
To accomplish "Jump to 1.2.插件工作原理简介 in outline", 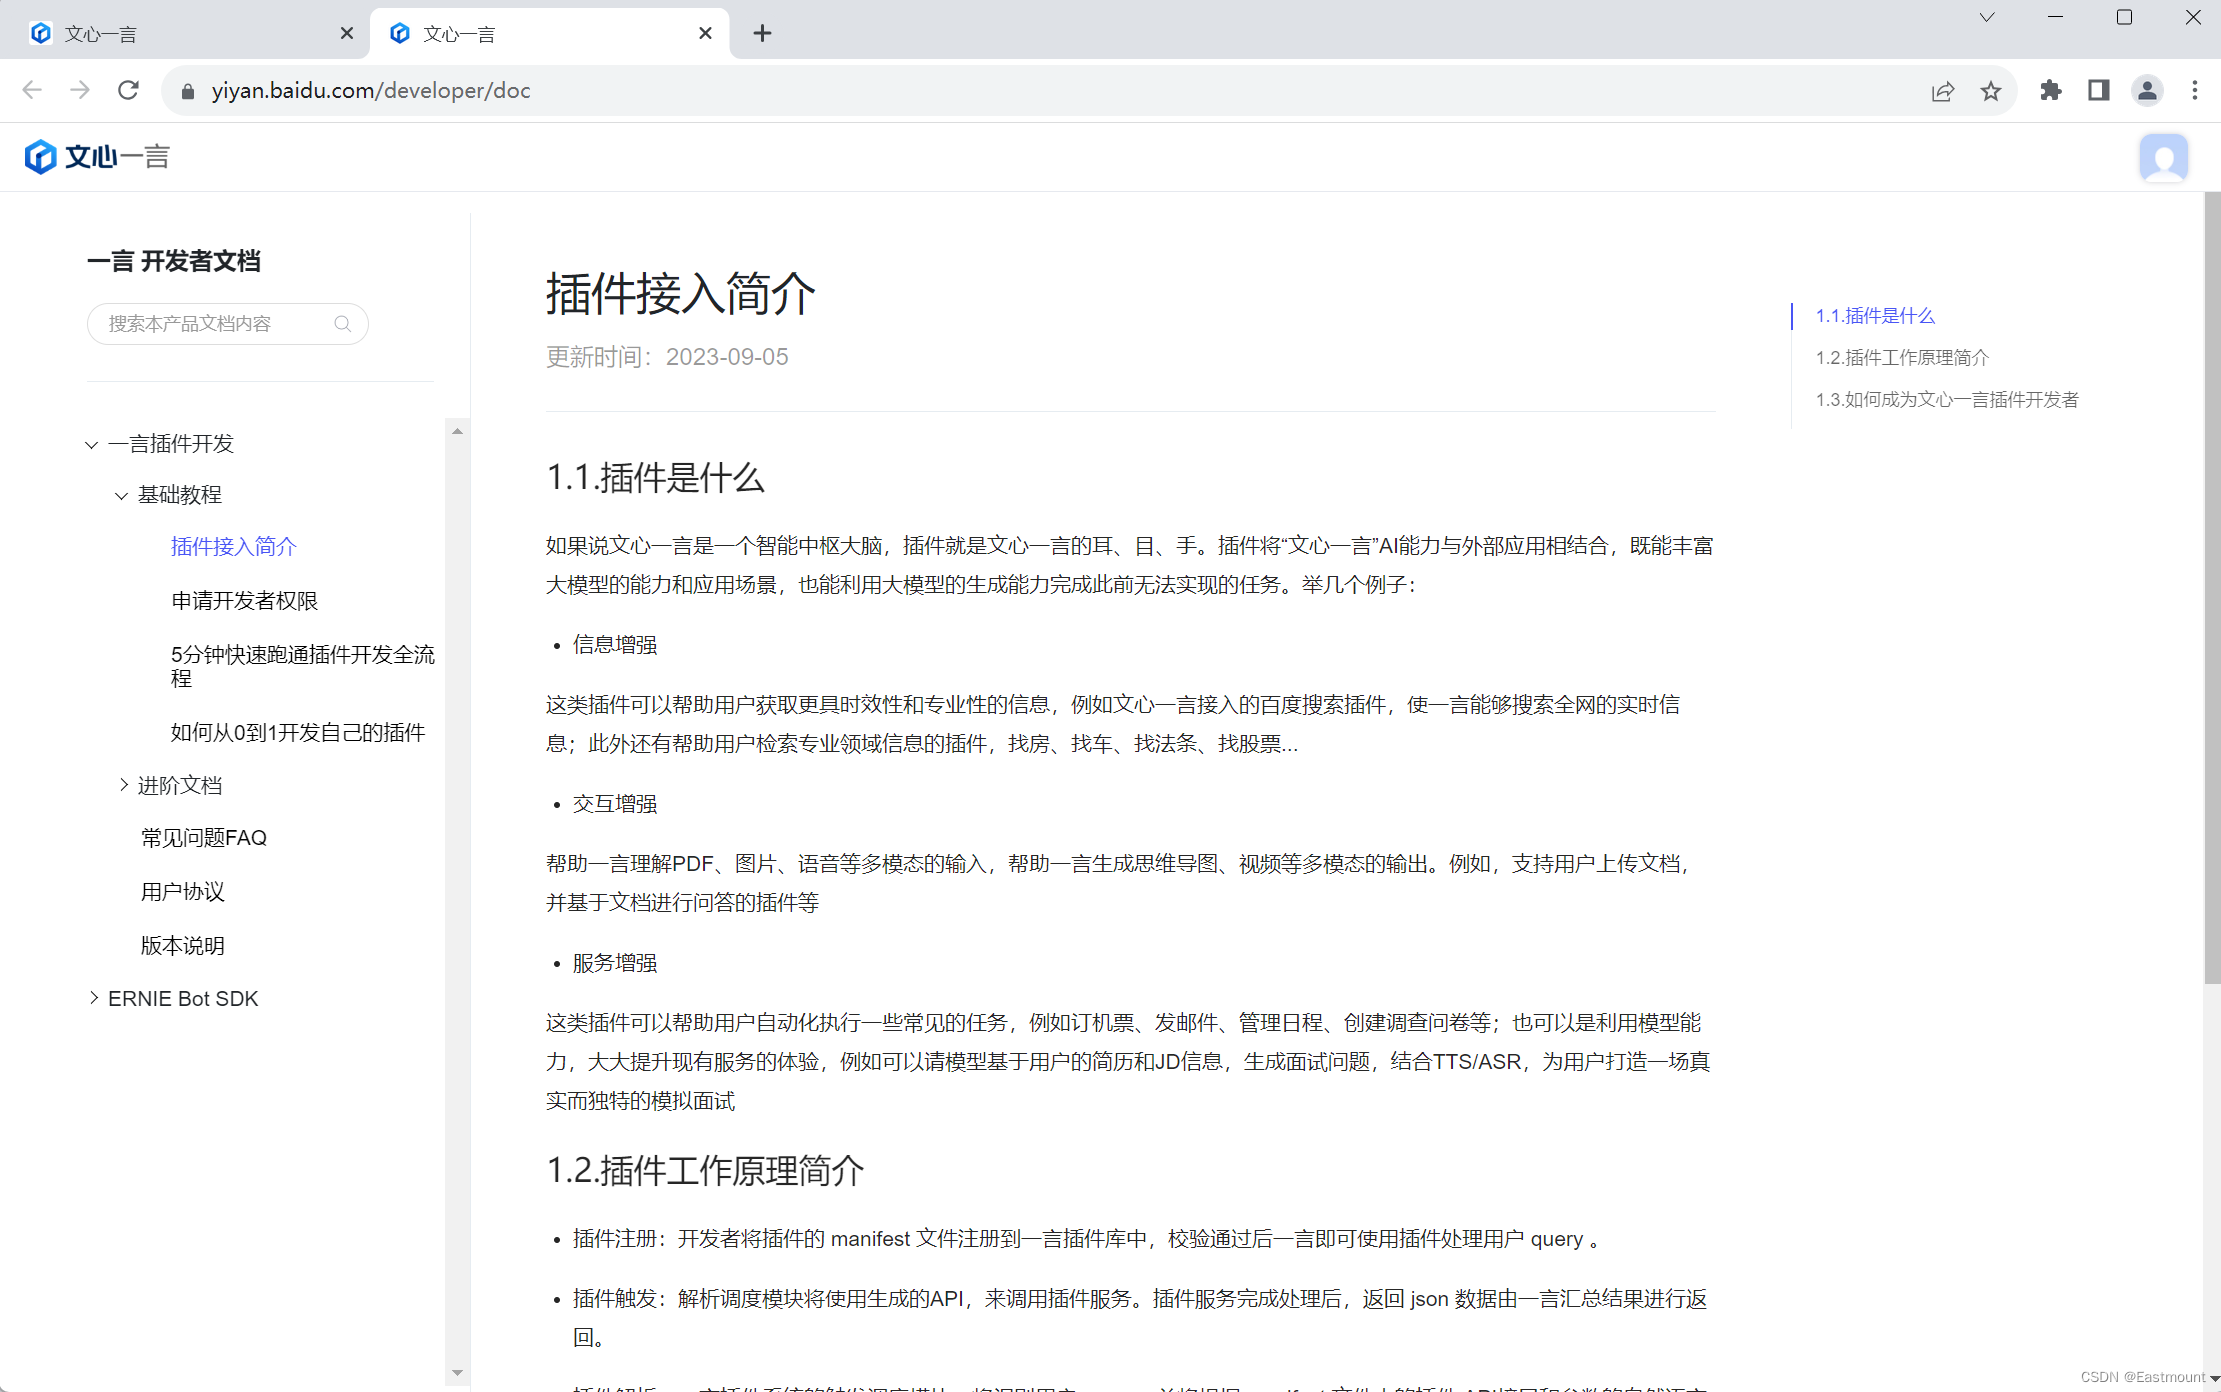I will coord(1902,358).
